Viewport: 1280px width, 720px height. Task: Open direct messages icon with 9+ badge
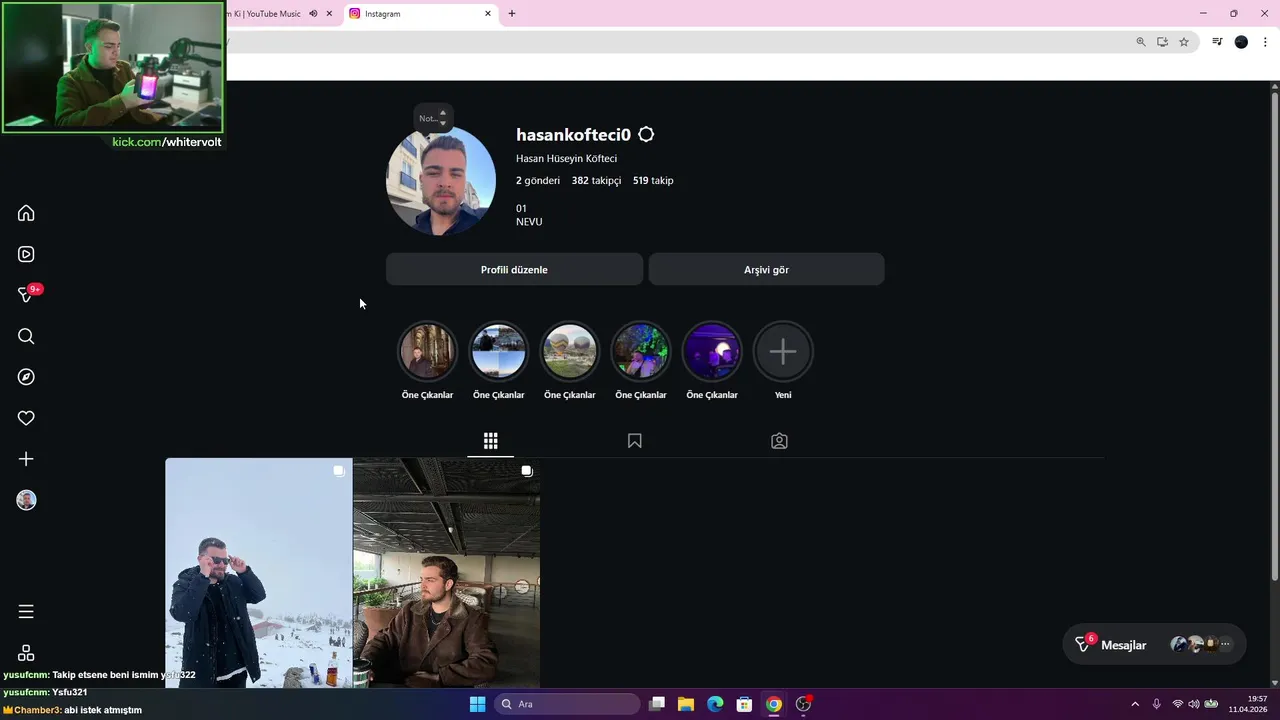click(27, 294)
